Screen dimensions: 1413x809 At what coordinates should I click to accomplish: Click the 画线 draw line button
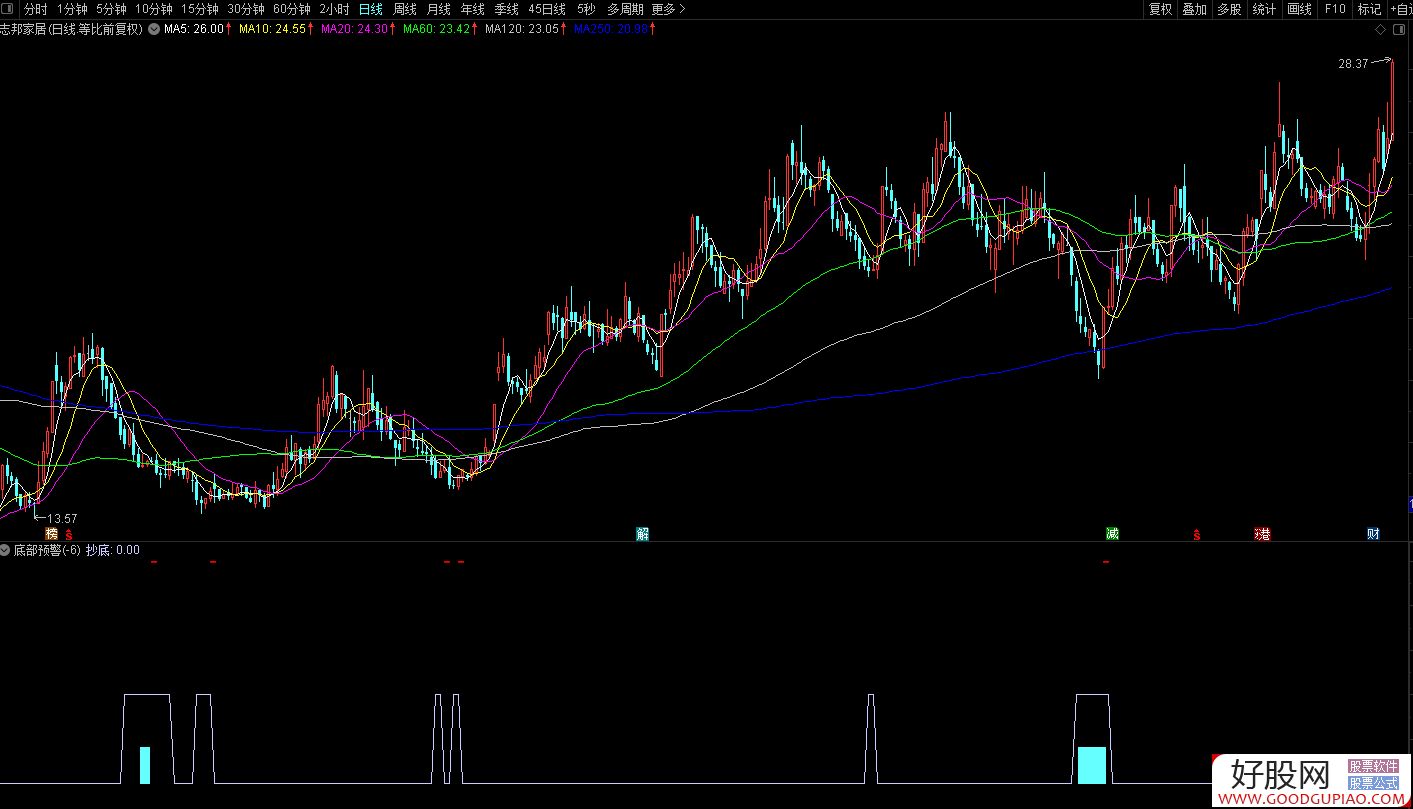pyautogui.click(x=1299, y=9)
